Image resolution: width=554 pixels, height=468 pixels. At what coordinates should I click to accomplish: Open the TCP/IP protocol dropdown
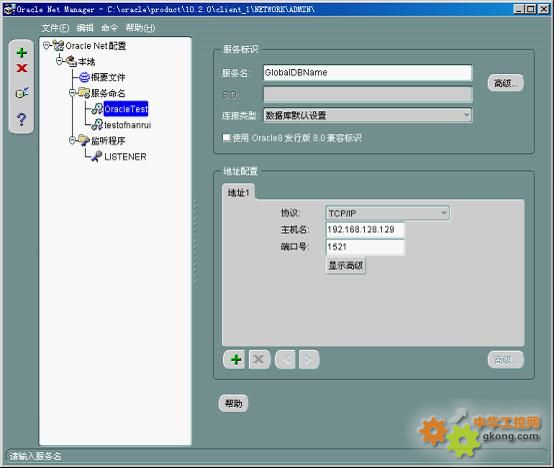(x=387, y=213)
